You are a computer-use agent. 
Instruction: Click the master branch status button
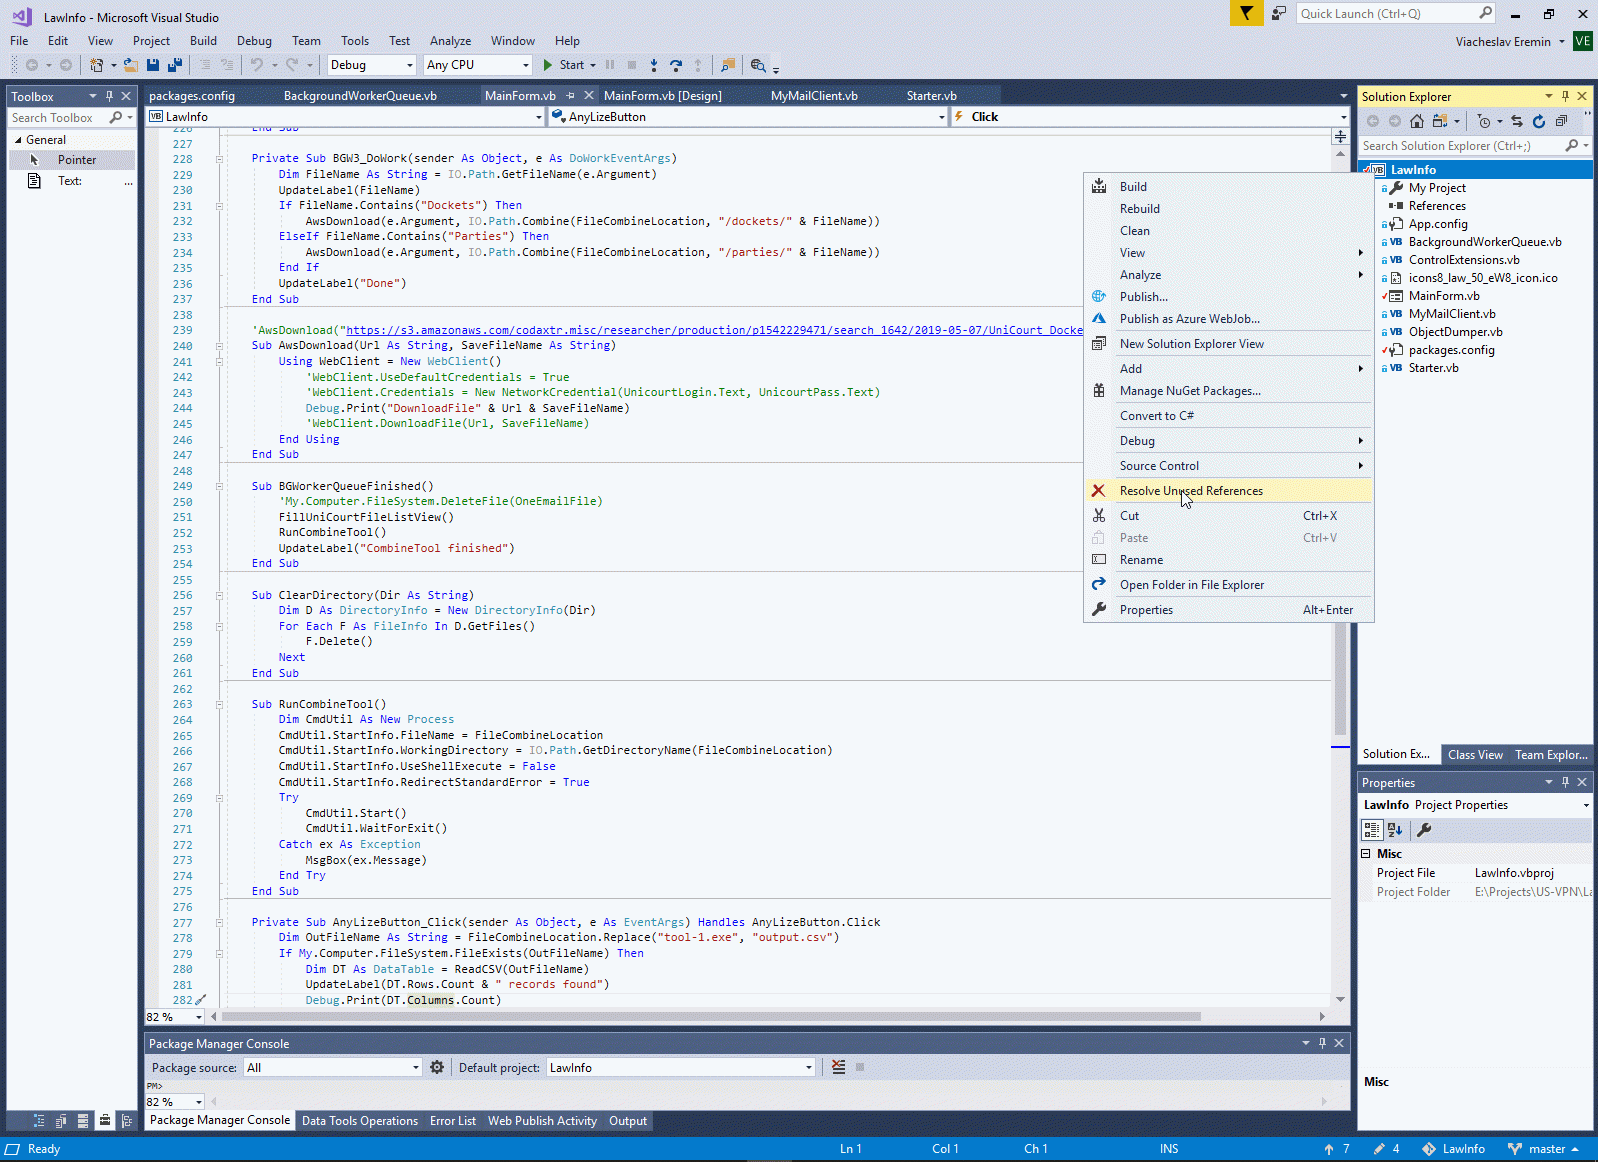point(1545,1149)
